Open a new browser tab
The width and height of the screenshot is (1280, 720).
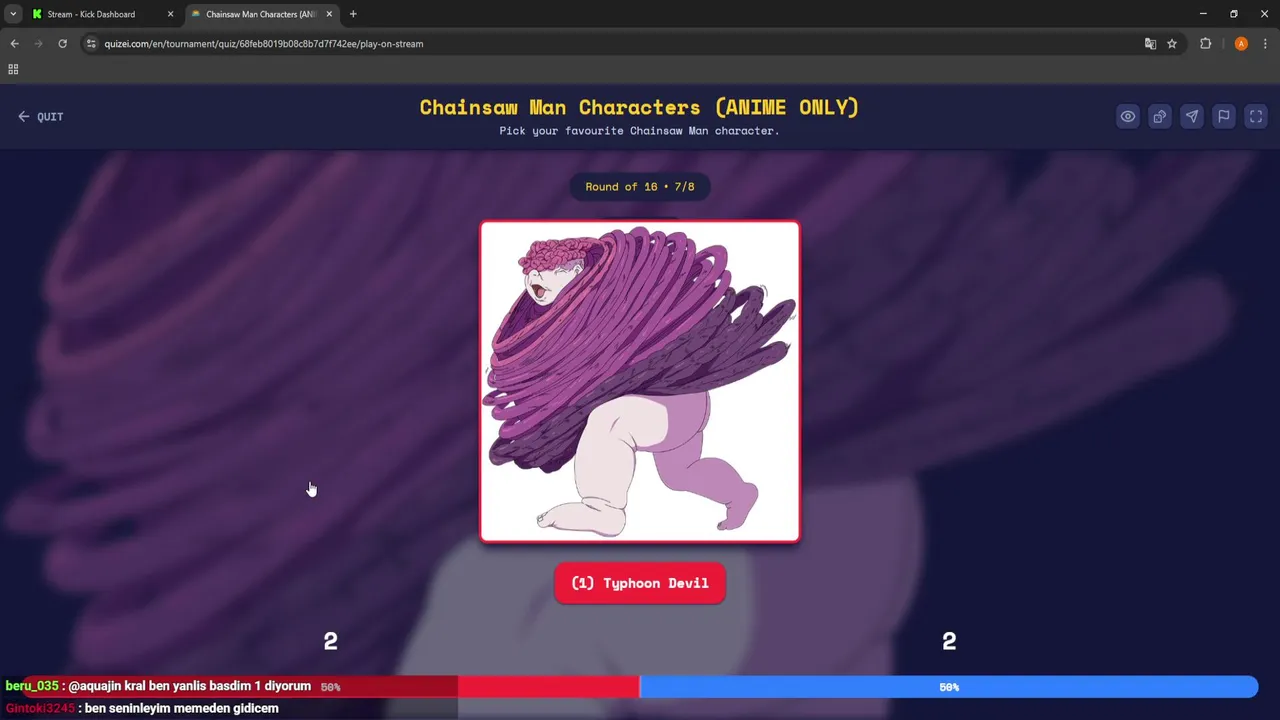pos(353,14)
